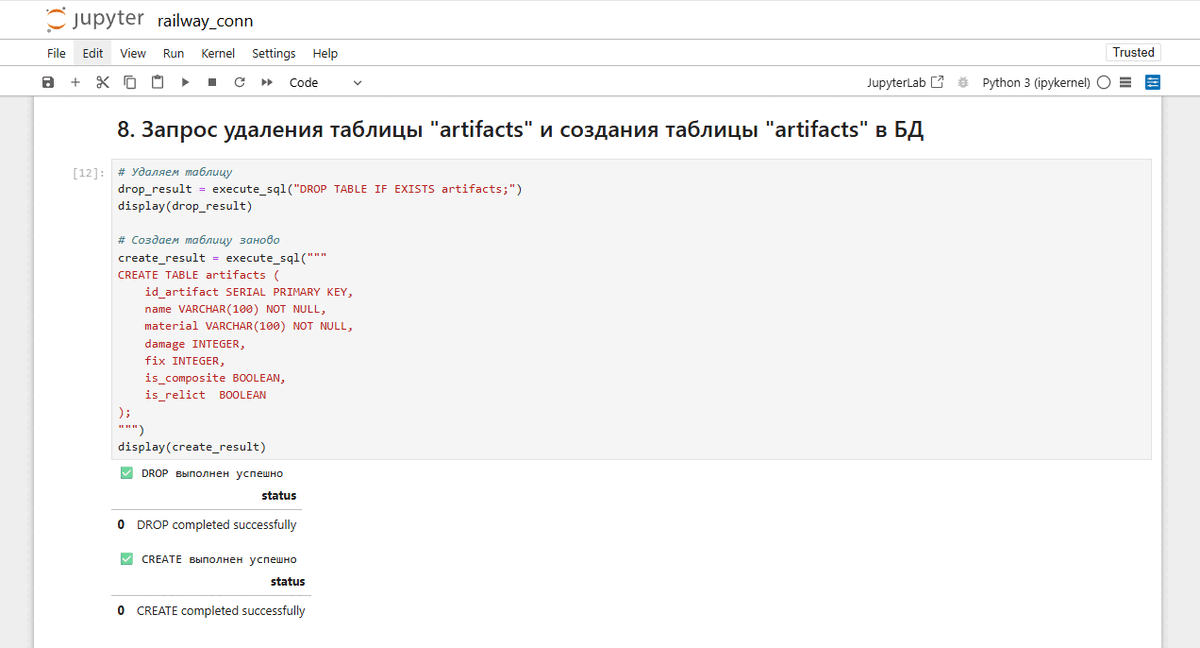Click the cell execution prompt [12]:
The width and height of the screenshot is (1200, 648).
(89, 172)
